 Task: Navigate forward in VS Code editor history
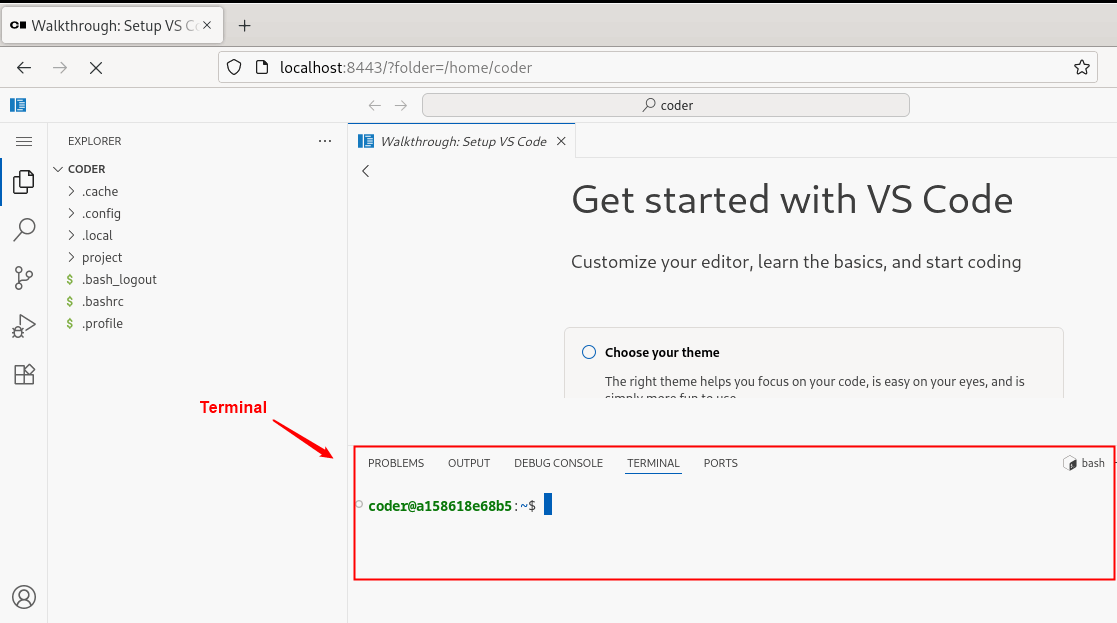click(x=401, y=105)
